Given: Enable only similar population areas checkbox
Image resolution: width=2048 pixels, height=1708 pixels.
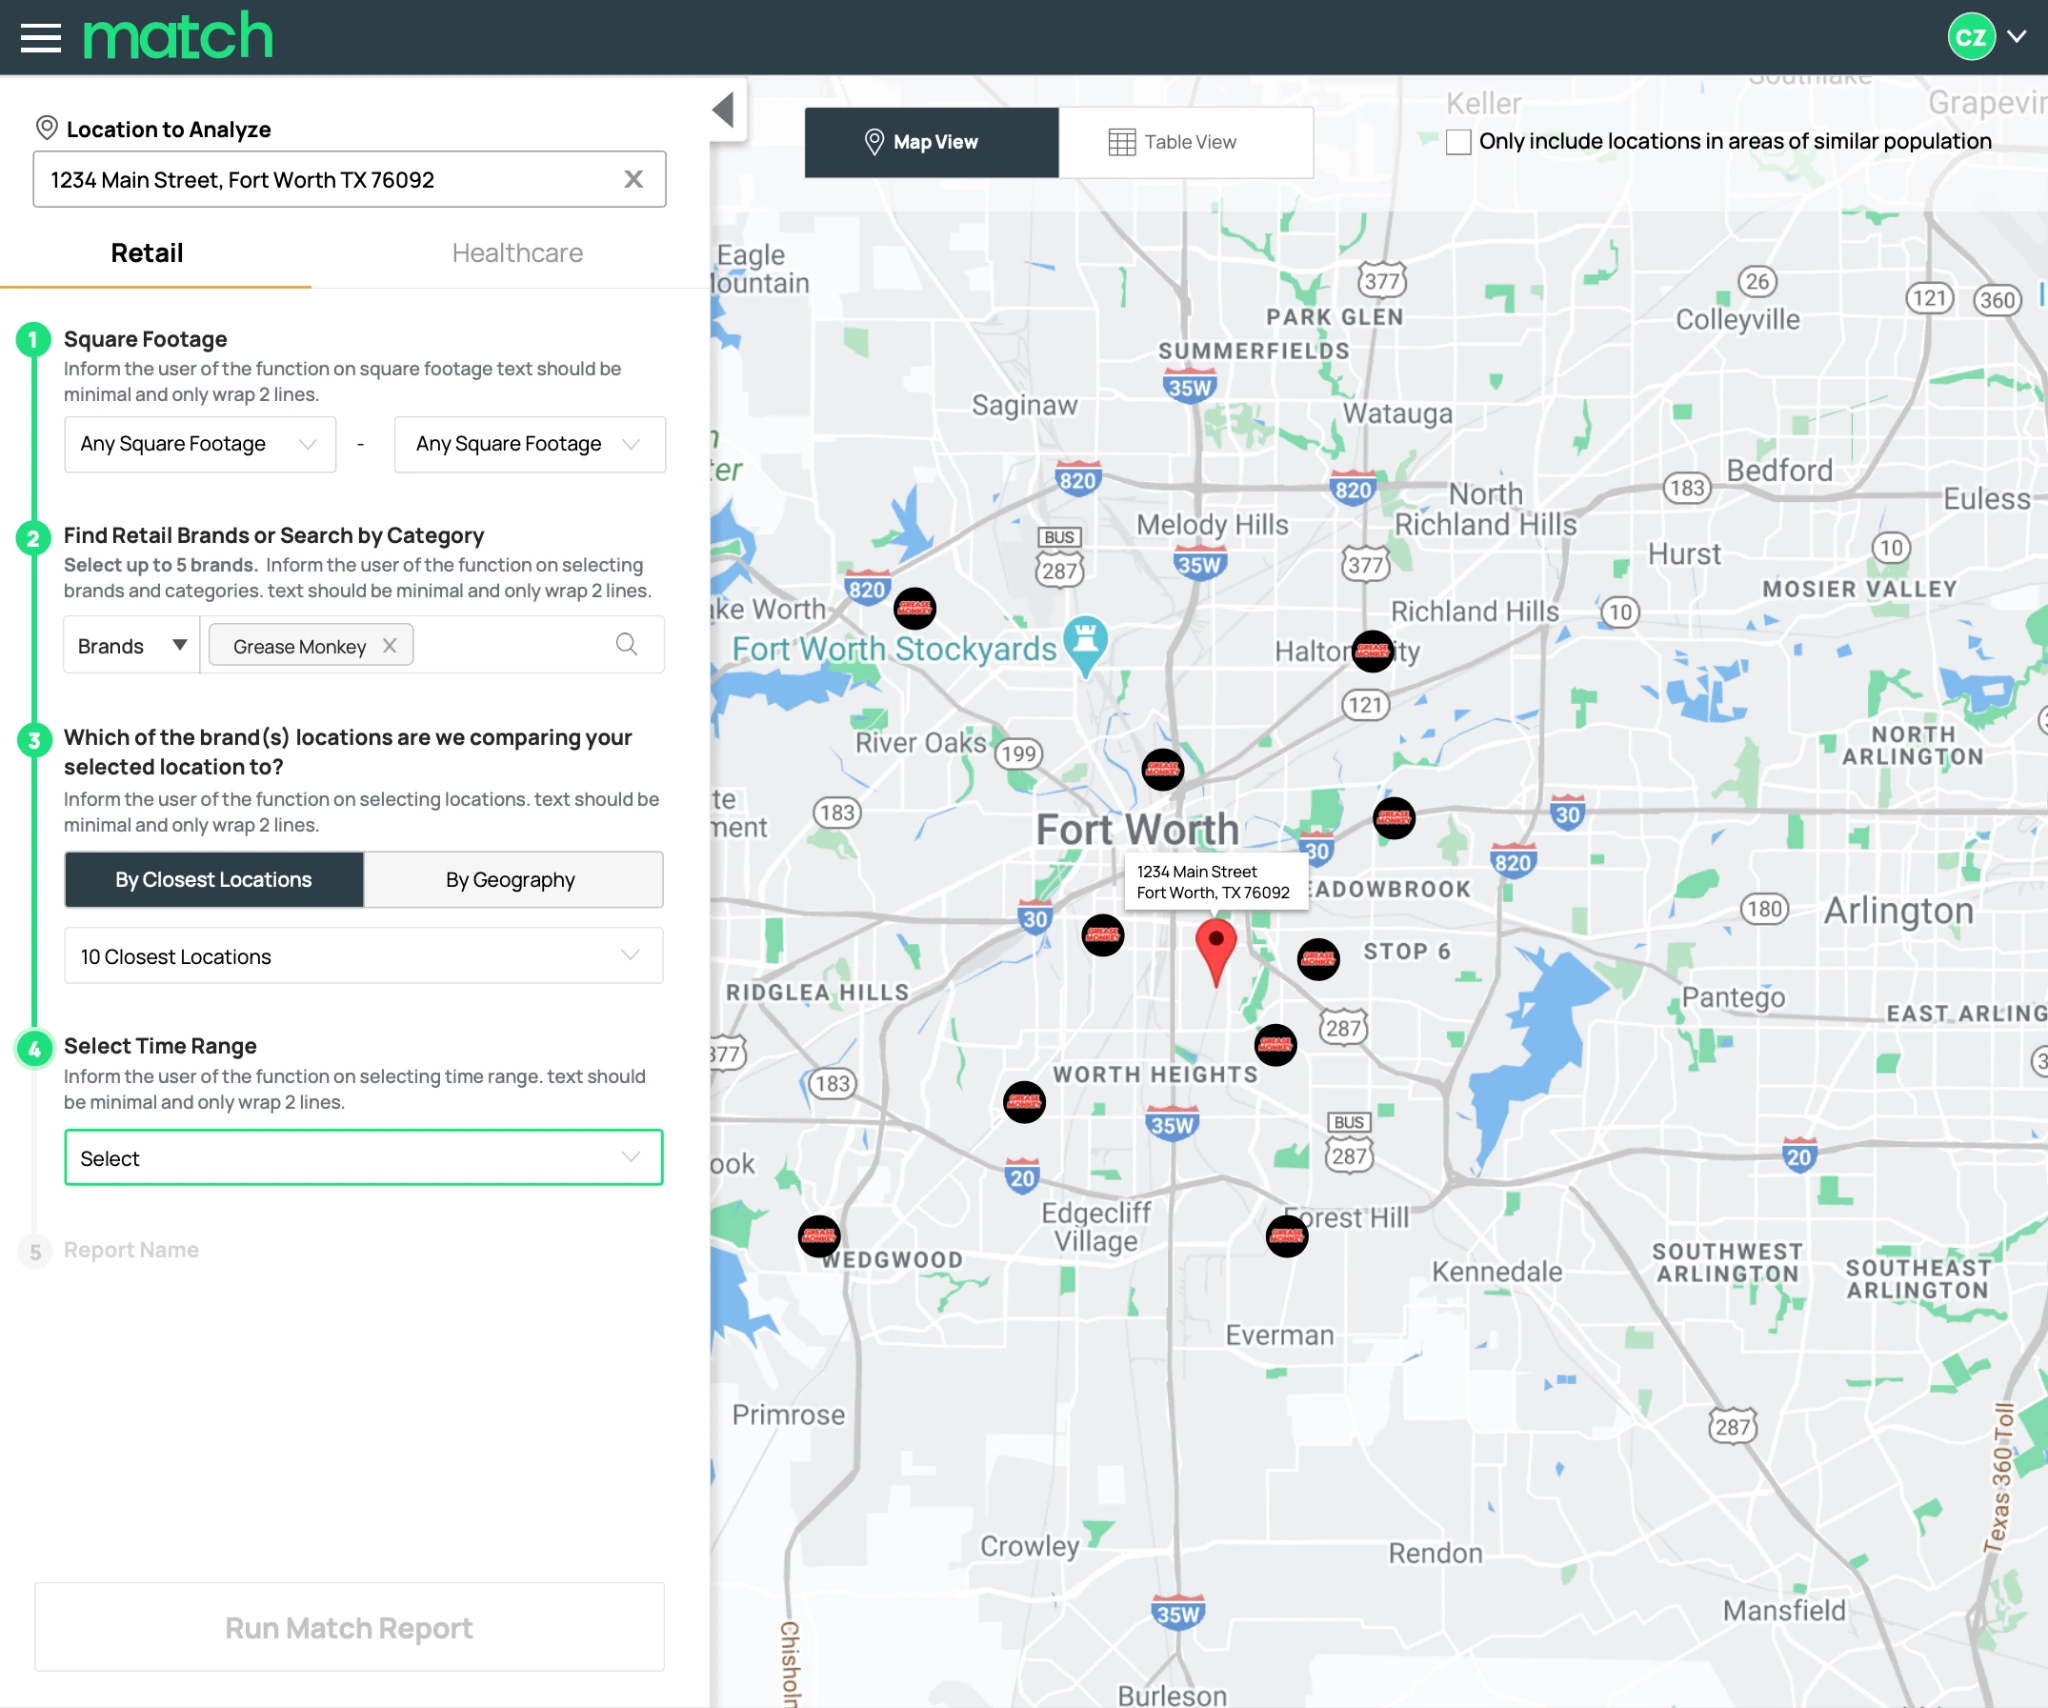Looking at the screenshot, I should click(x=1458, y=142).
